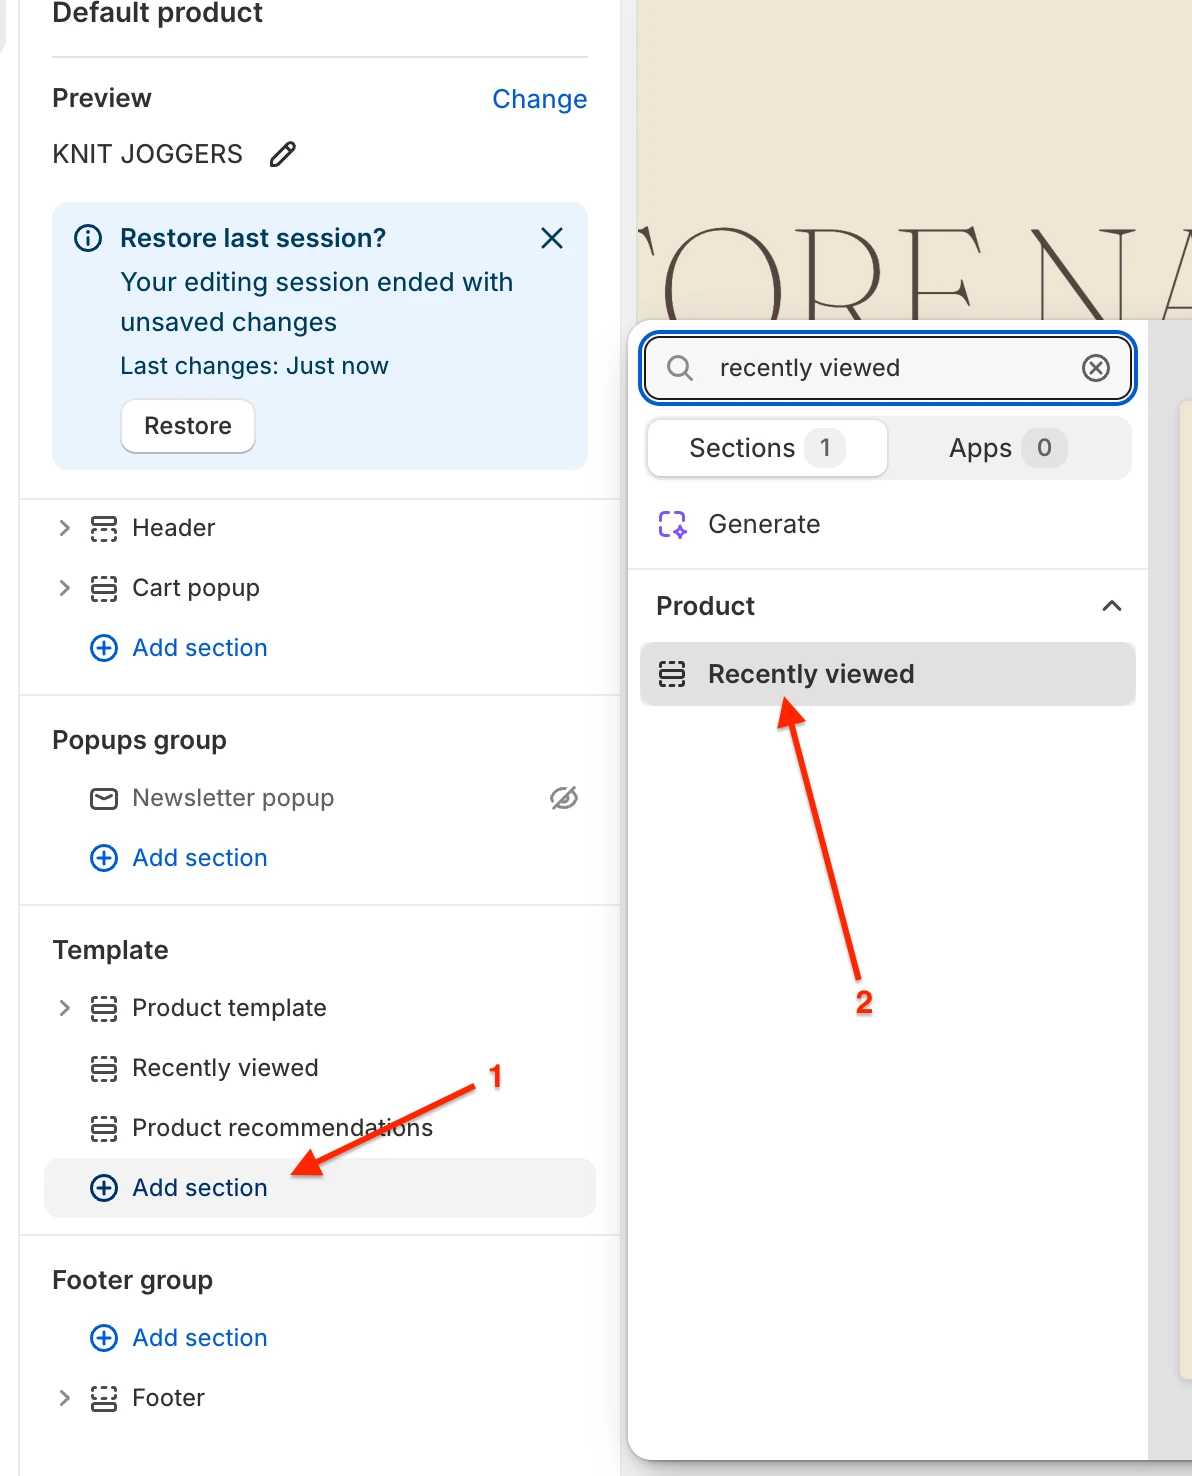1192x1476 pixels.
Task: Click the pencil icon next to KNIT JOGGERS
Action: click(x=283, y=154)
